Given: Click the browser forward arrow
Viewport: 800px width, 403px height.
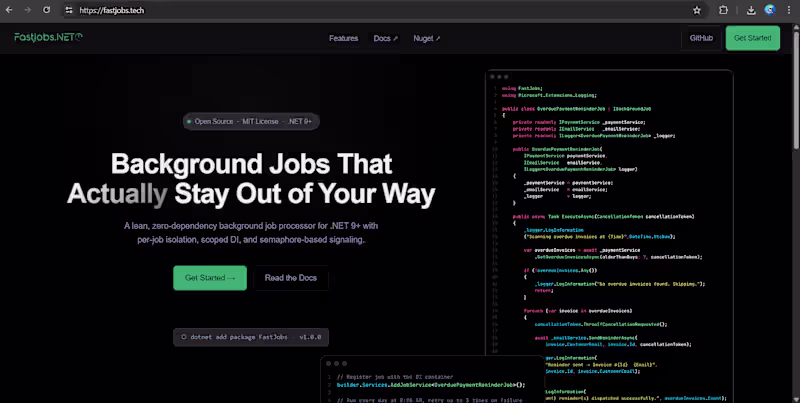Looking at the screenshot, I should [28, 10].
